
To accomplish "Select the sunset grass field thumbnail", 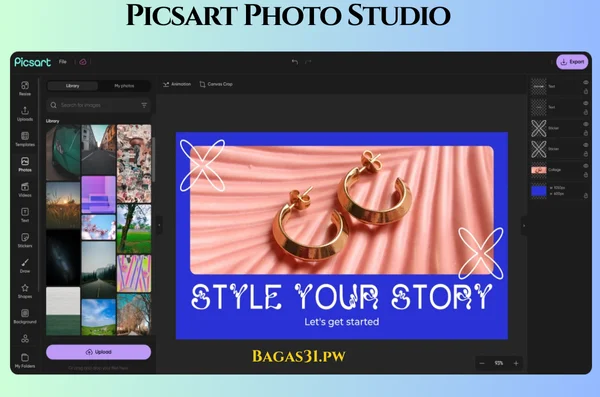I will [63, 205].
